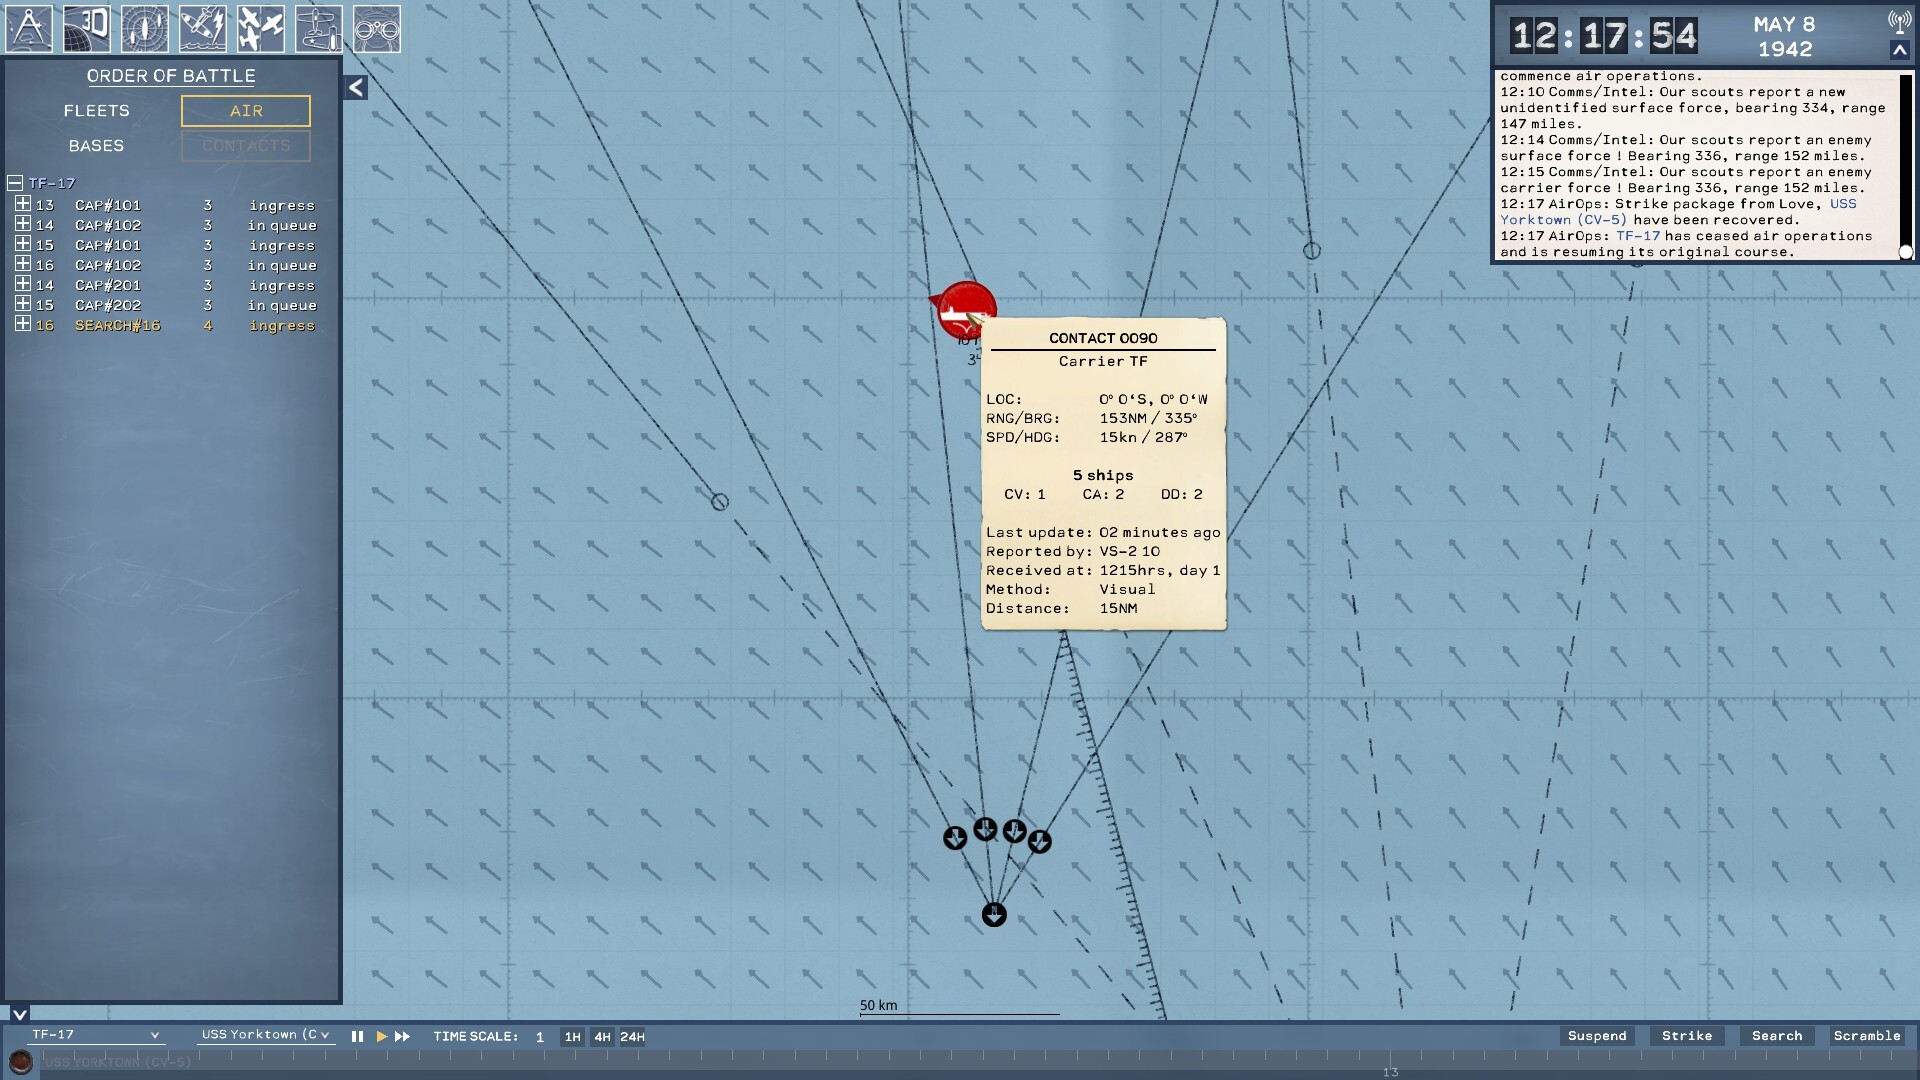Screen dimensions: 1920x1080
Task: Collapse the TF-17 tree group
Action: [x=15, y=183]
